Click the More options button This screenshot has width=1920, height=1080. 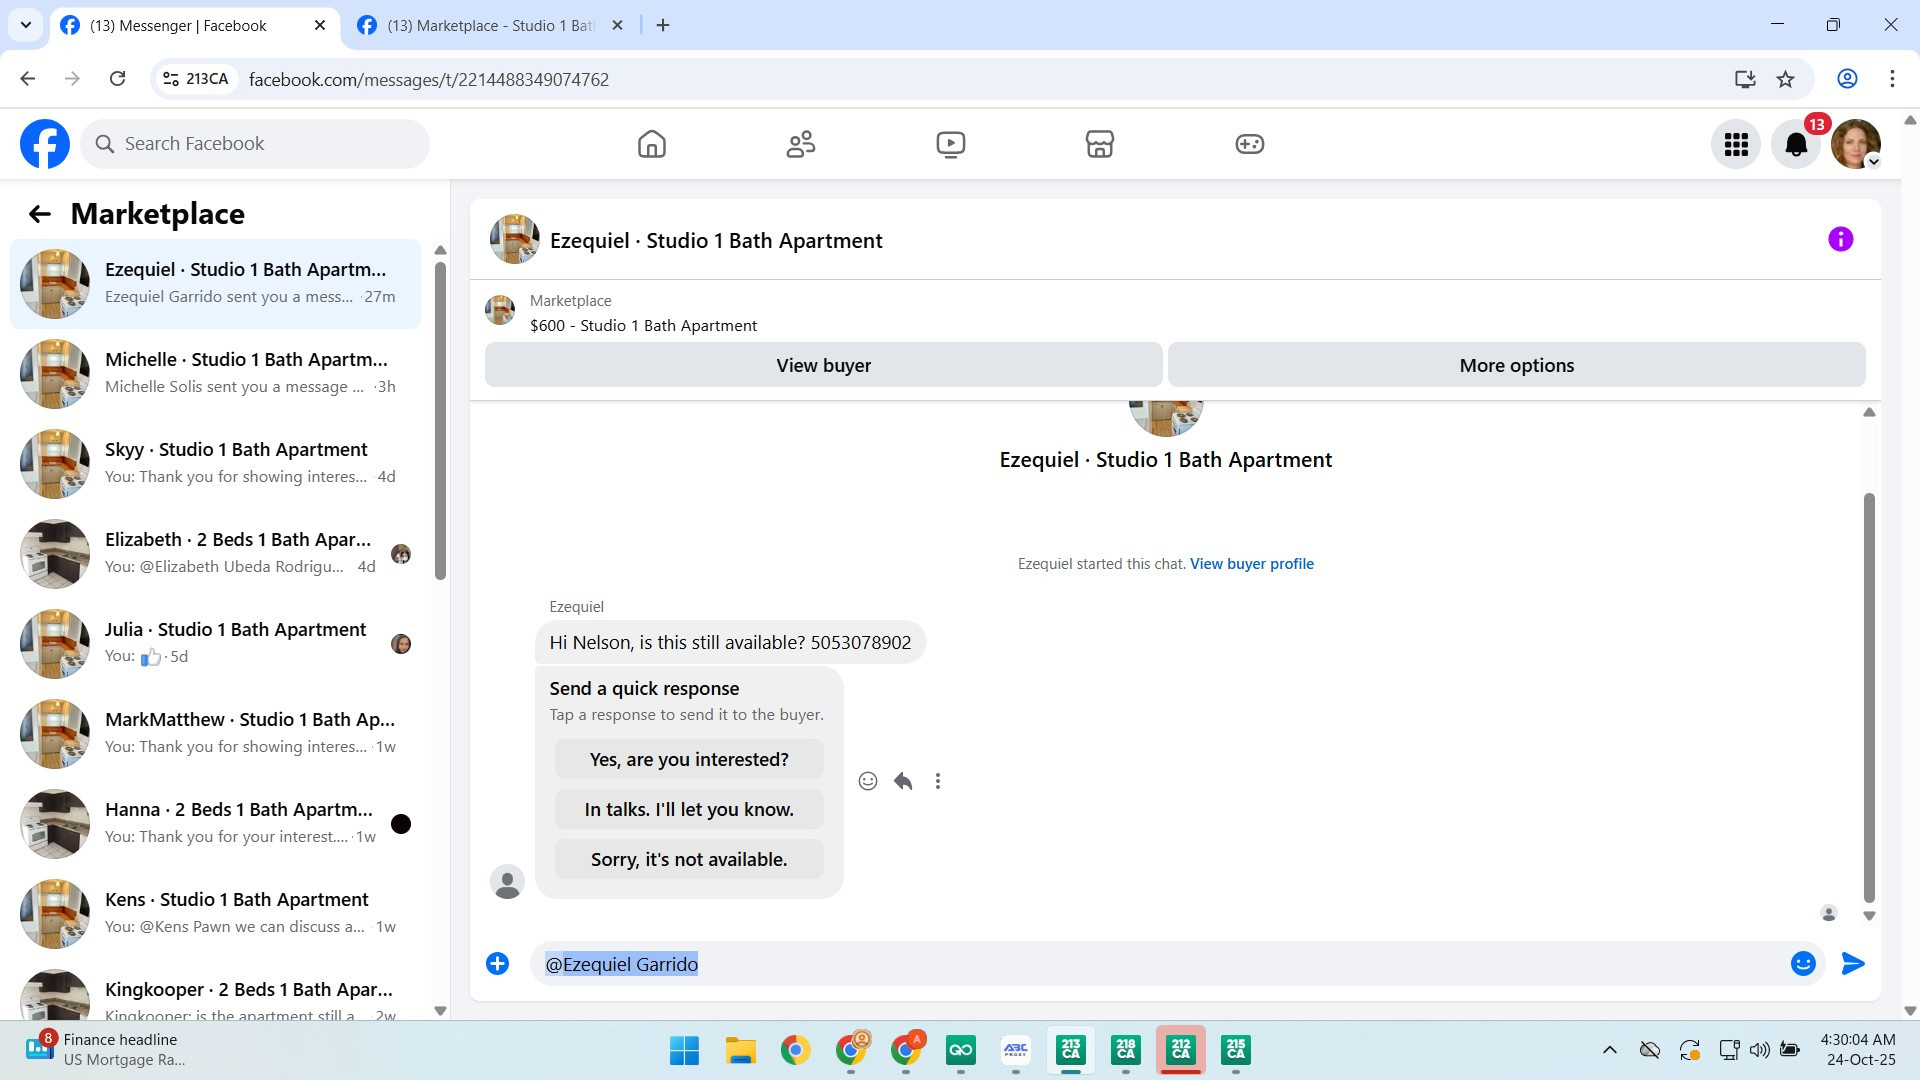pyautogui.click(x=1516, y=365)
